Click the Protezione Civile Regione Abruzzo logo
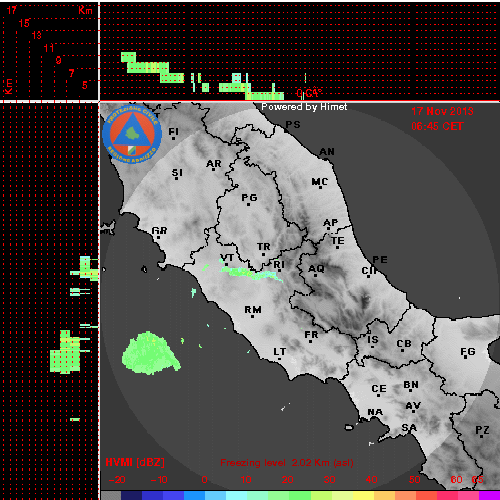 132,135
